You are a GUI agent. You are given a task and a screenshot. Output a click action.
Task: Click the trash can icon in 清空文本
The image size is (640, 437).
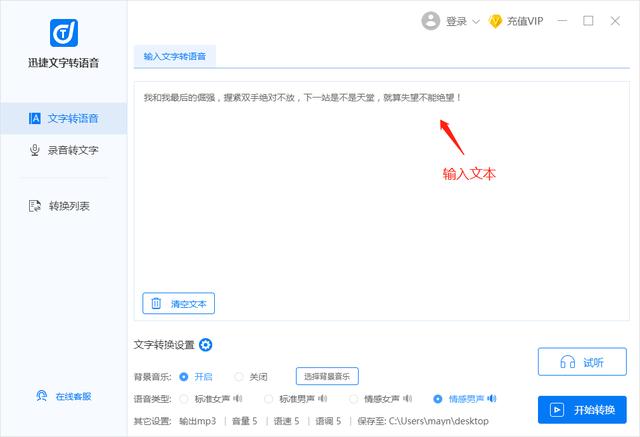156,303
